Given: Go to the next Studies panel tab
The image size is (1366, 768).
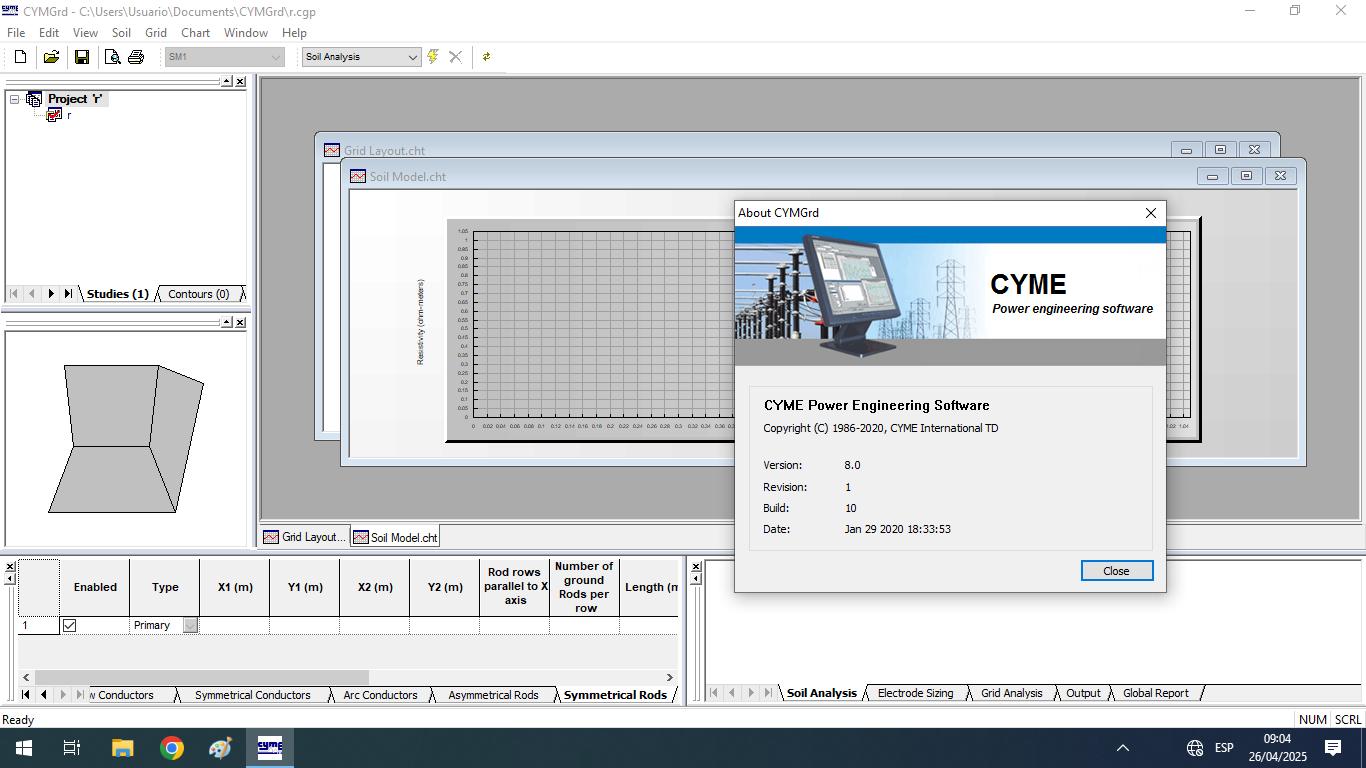Looking at the screenshot, I should (50, 294).
